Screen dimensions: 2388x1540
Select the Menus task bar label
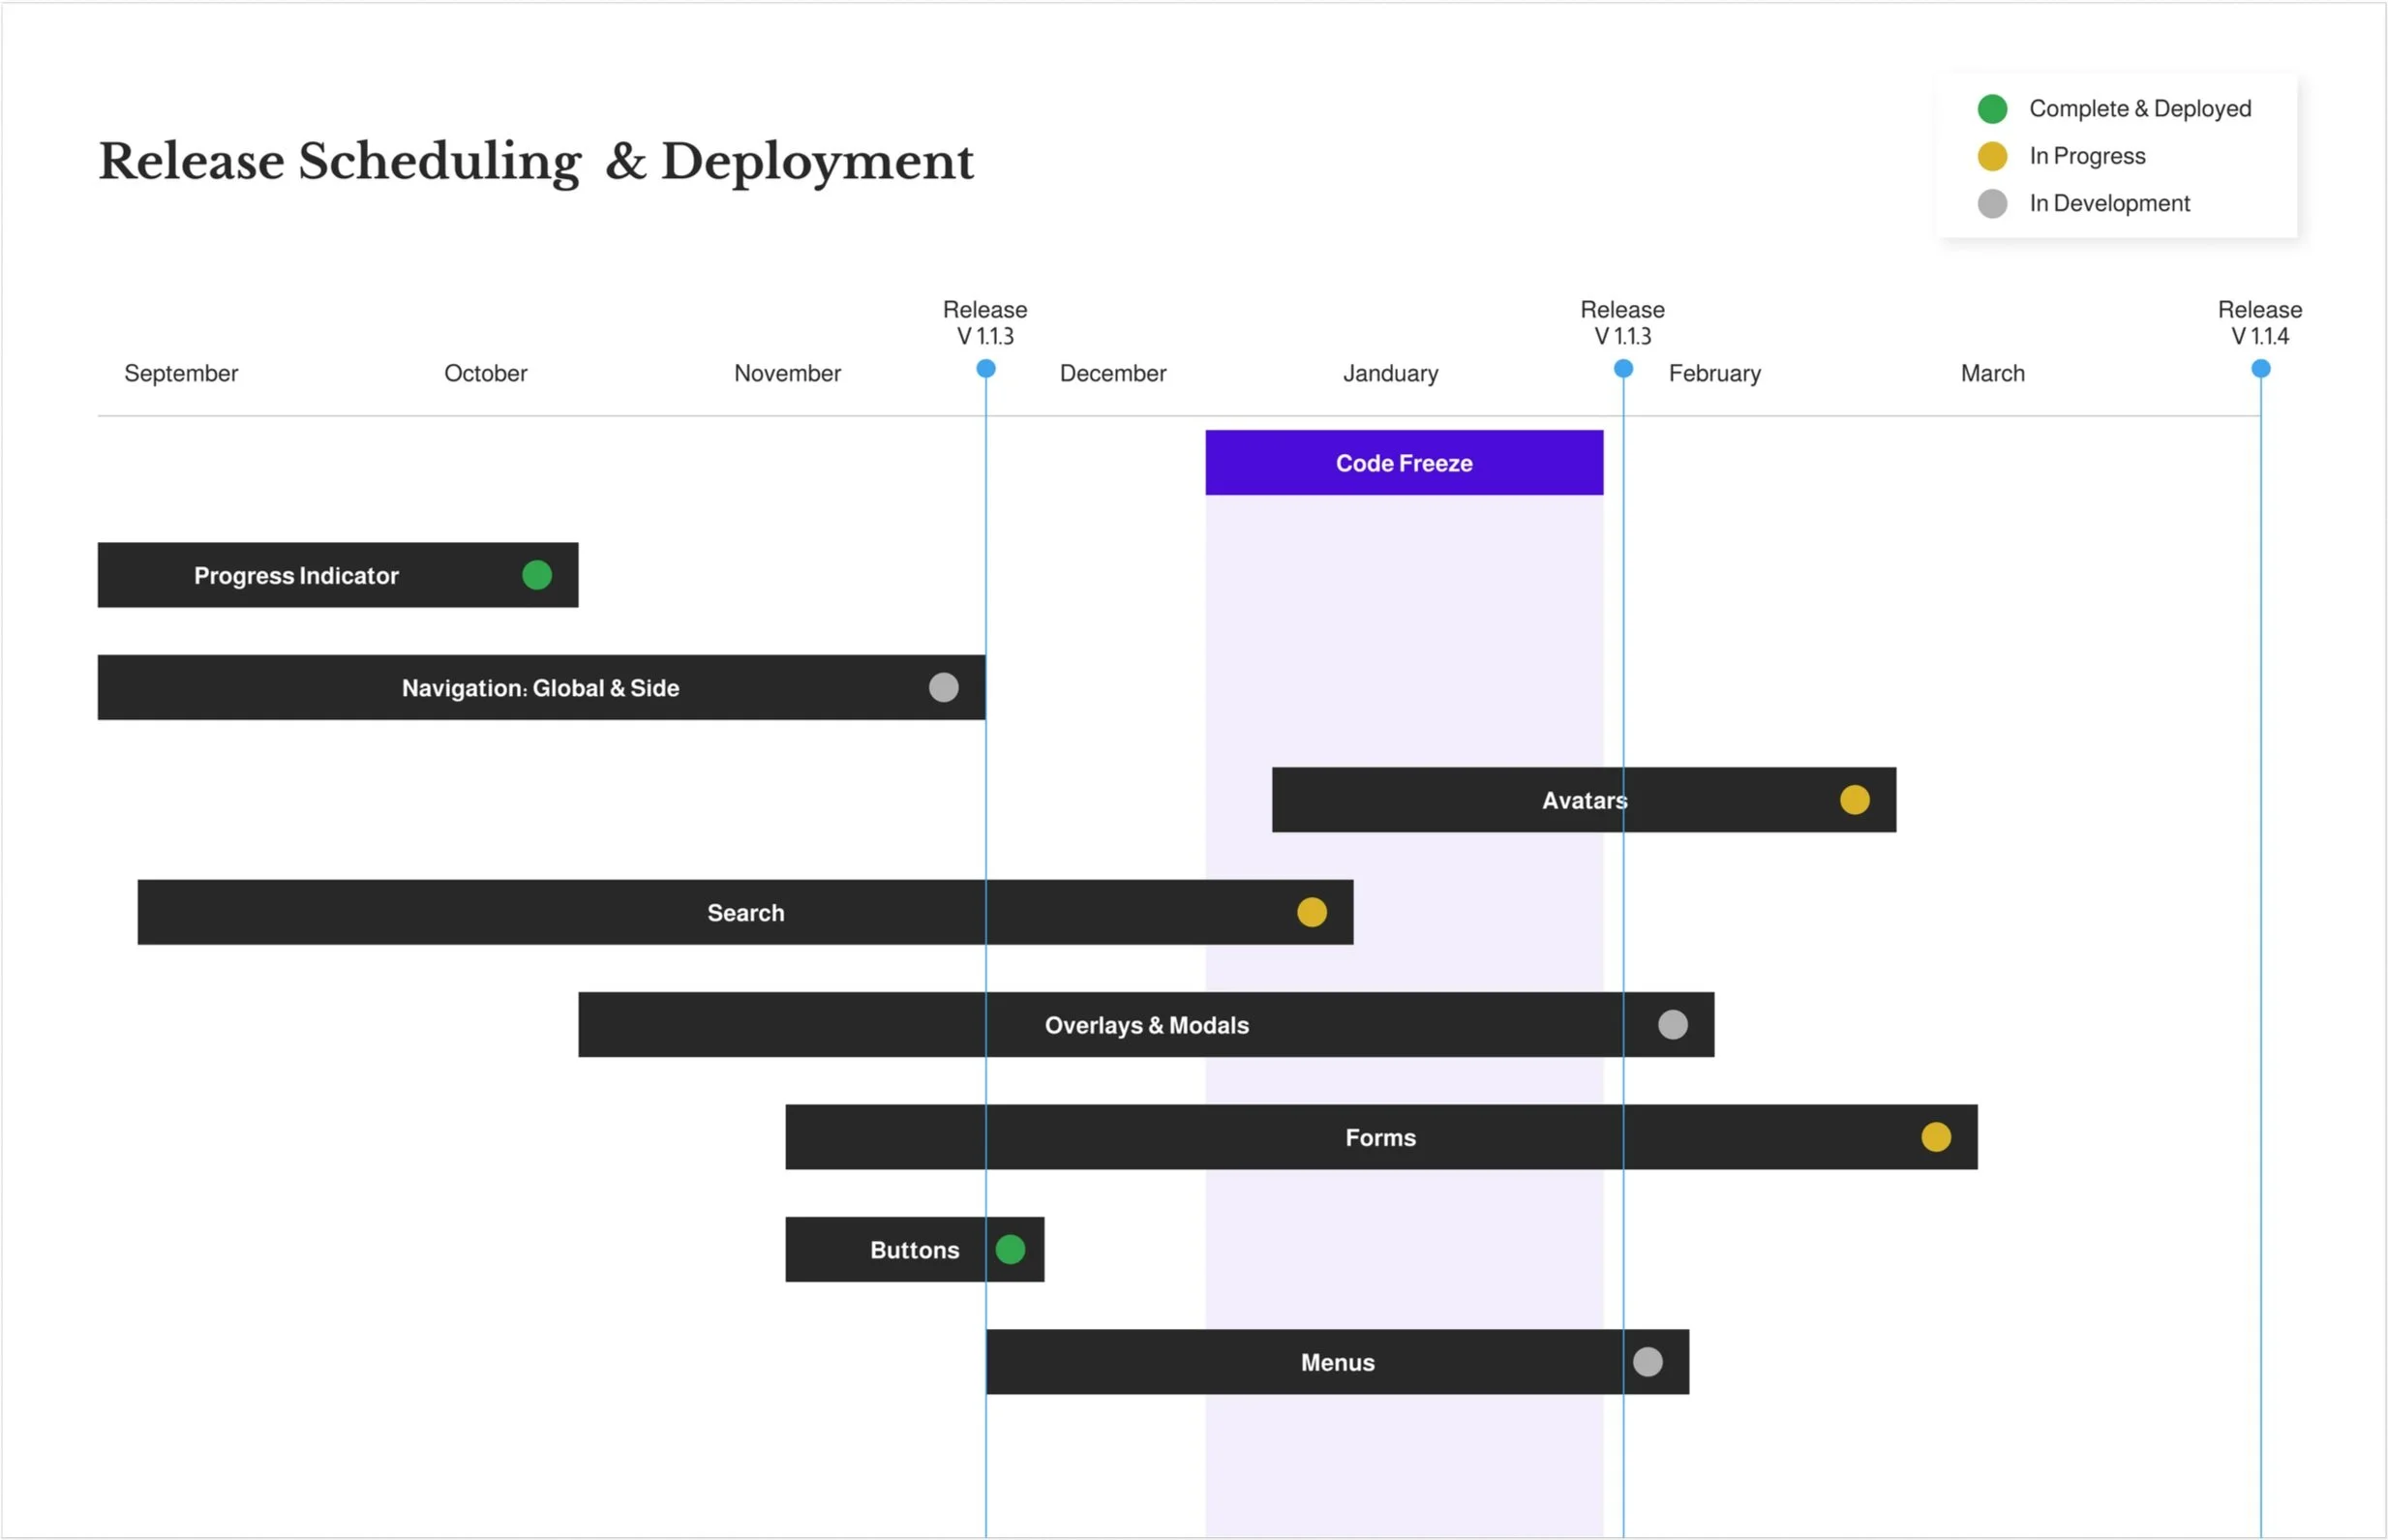1337,1362
